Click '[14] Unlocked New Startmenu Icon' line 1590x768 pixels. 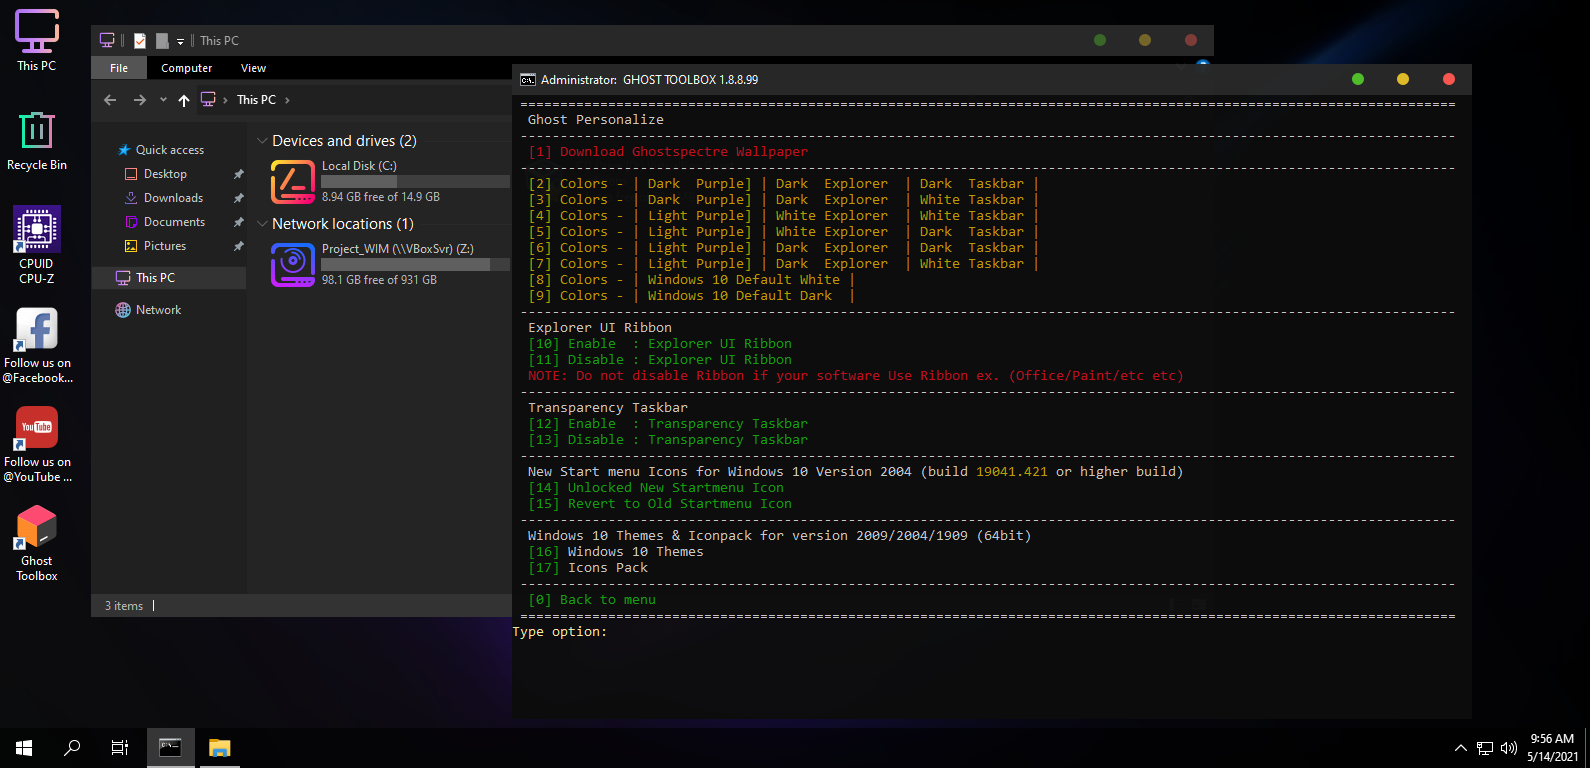coord(656,488)
